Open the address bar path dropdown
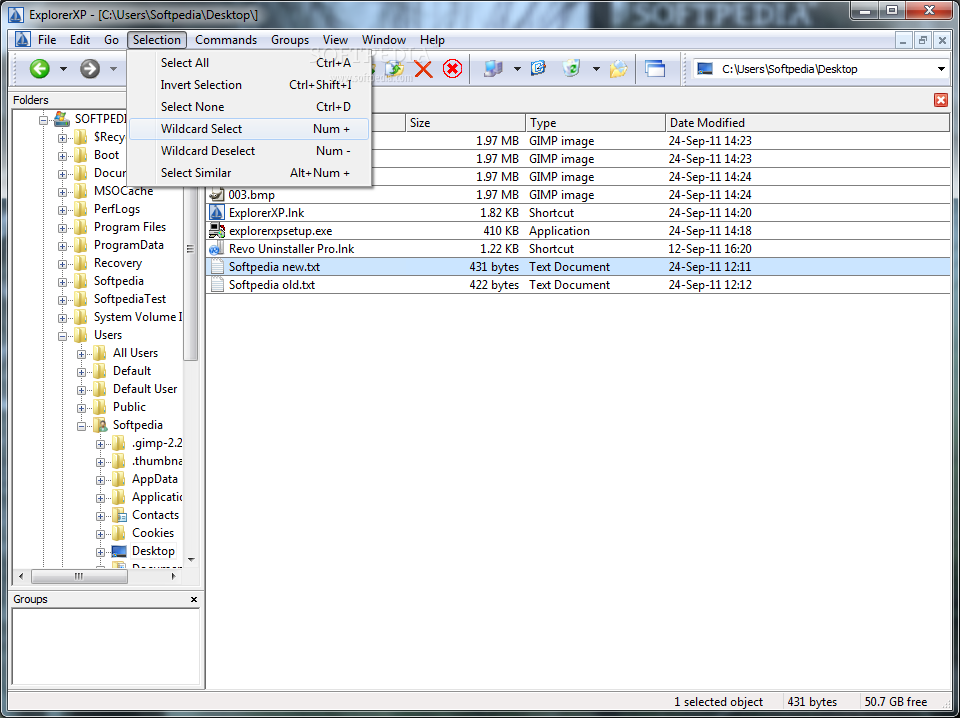The width and height of the screenshot is (960, 718). 941,69
